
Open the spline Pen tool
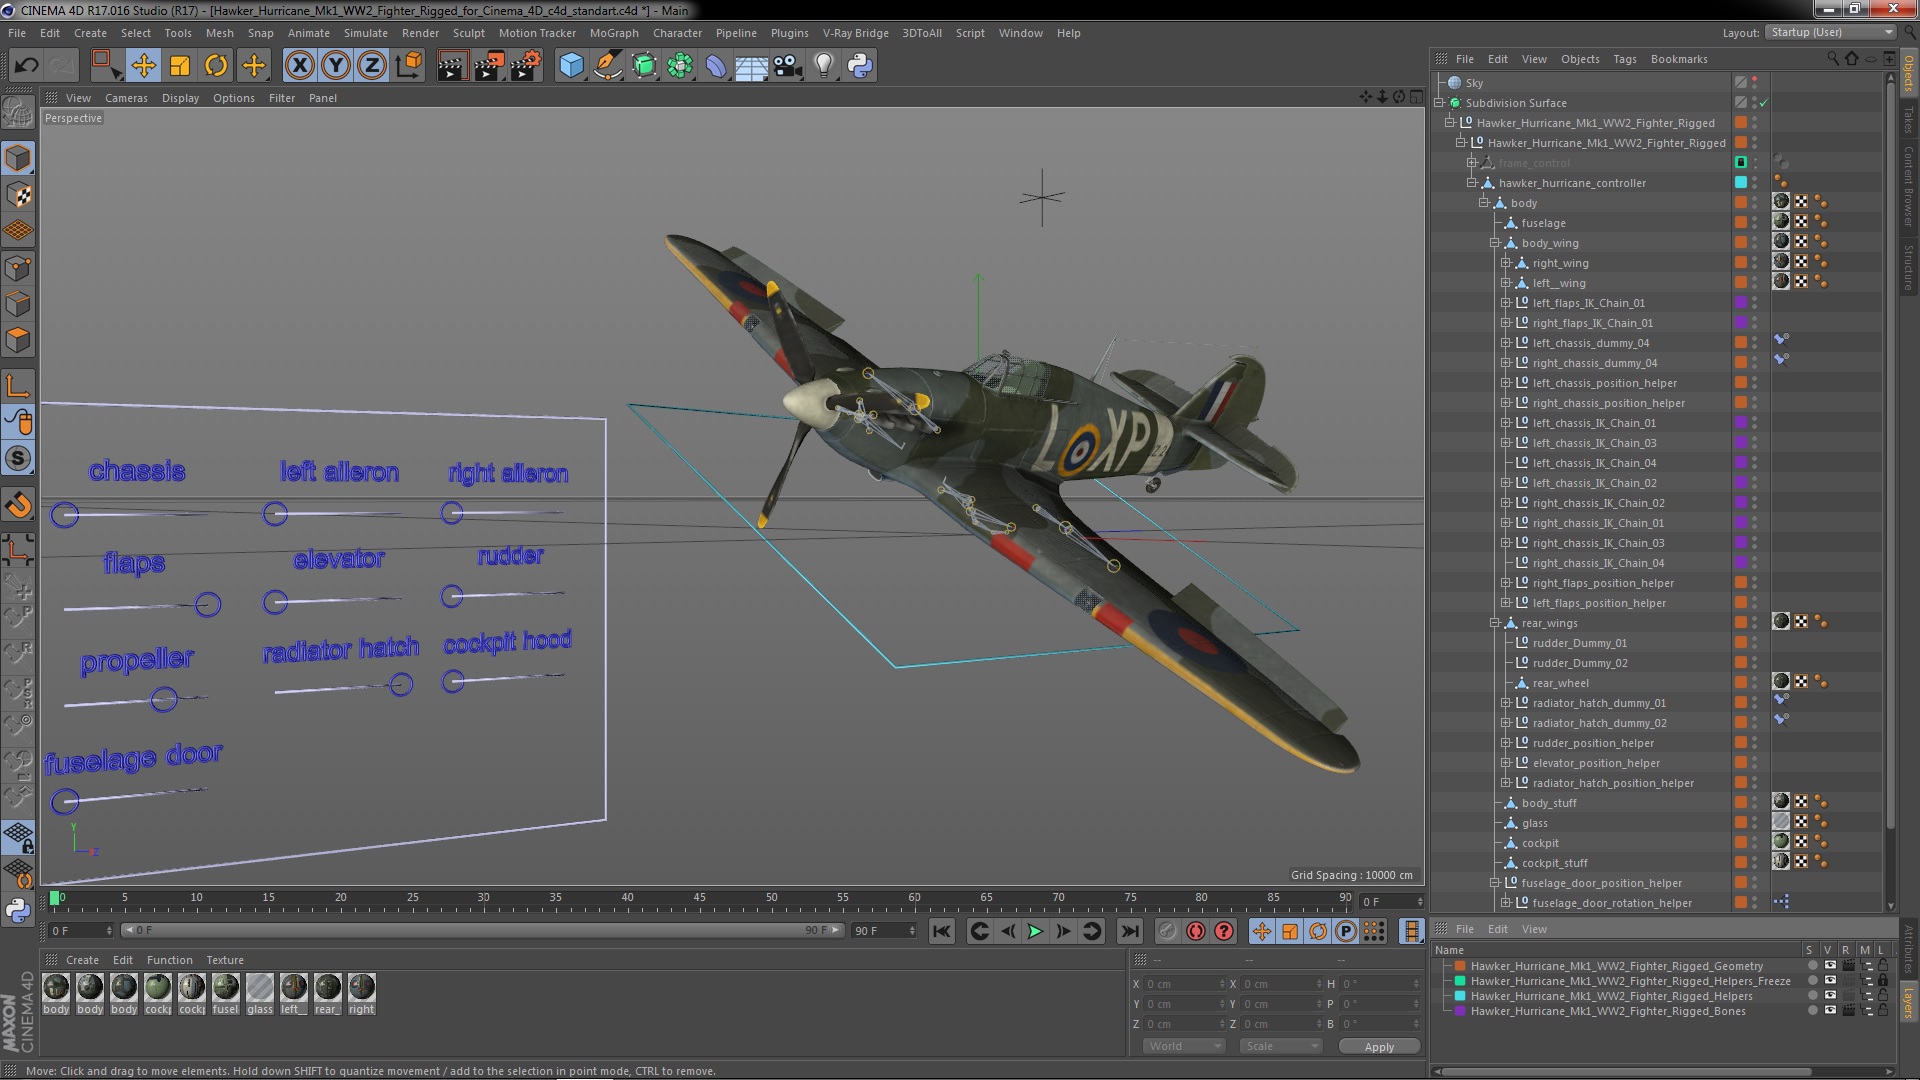coord(607,66)
